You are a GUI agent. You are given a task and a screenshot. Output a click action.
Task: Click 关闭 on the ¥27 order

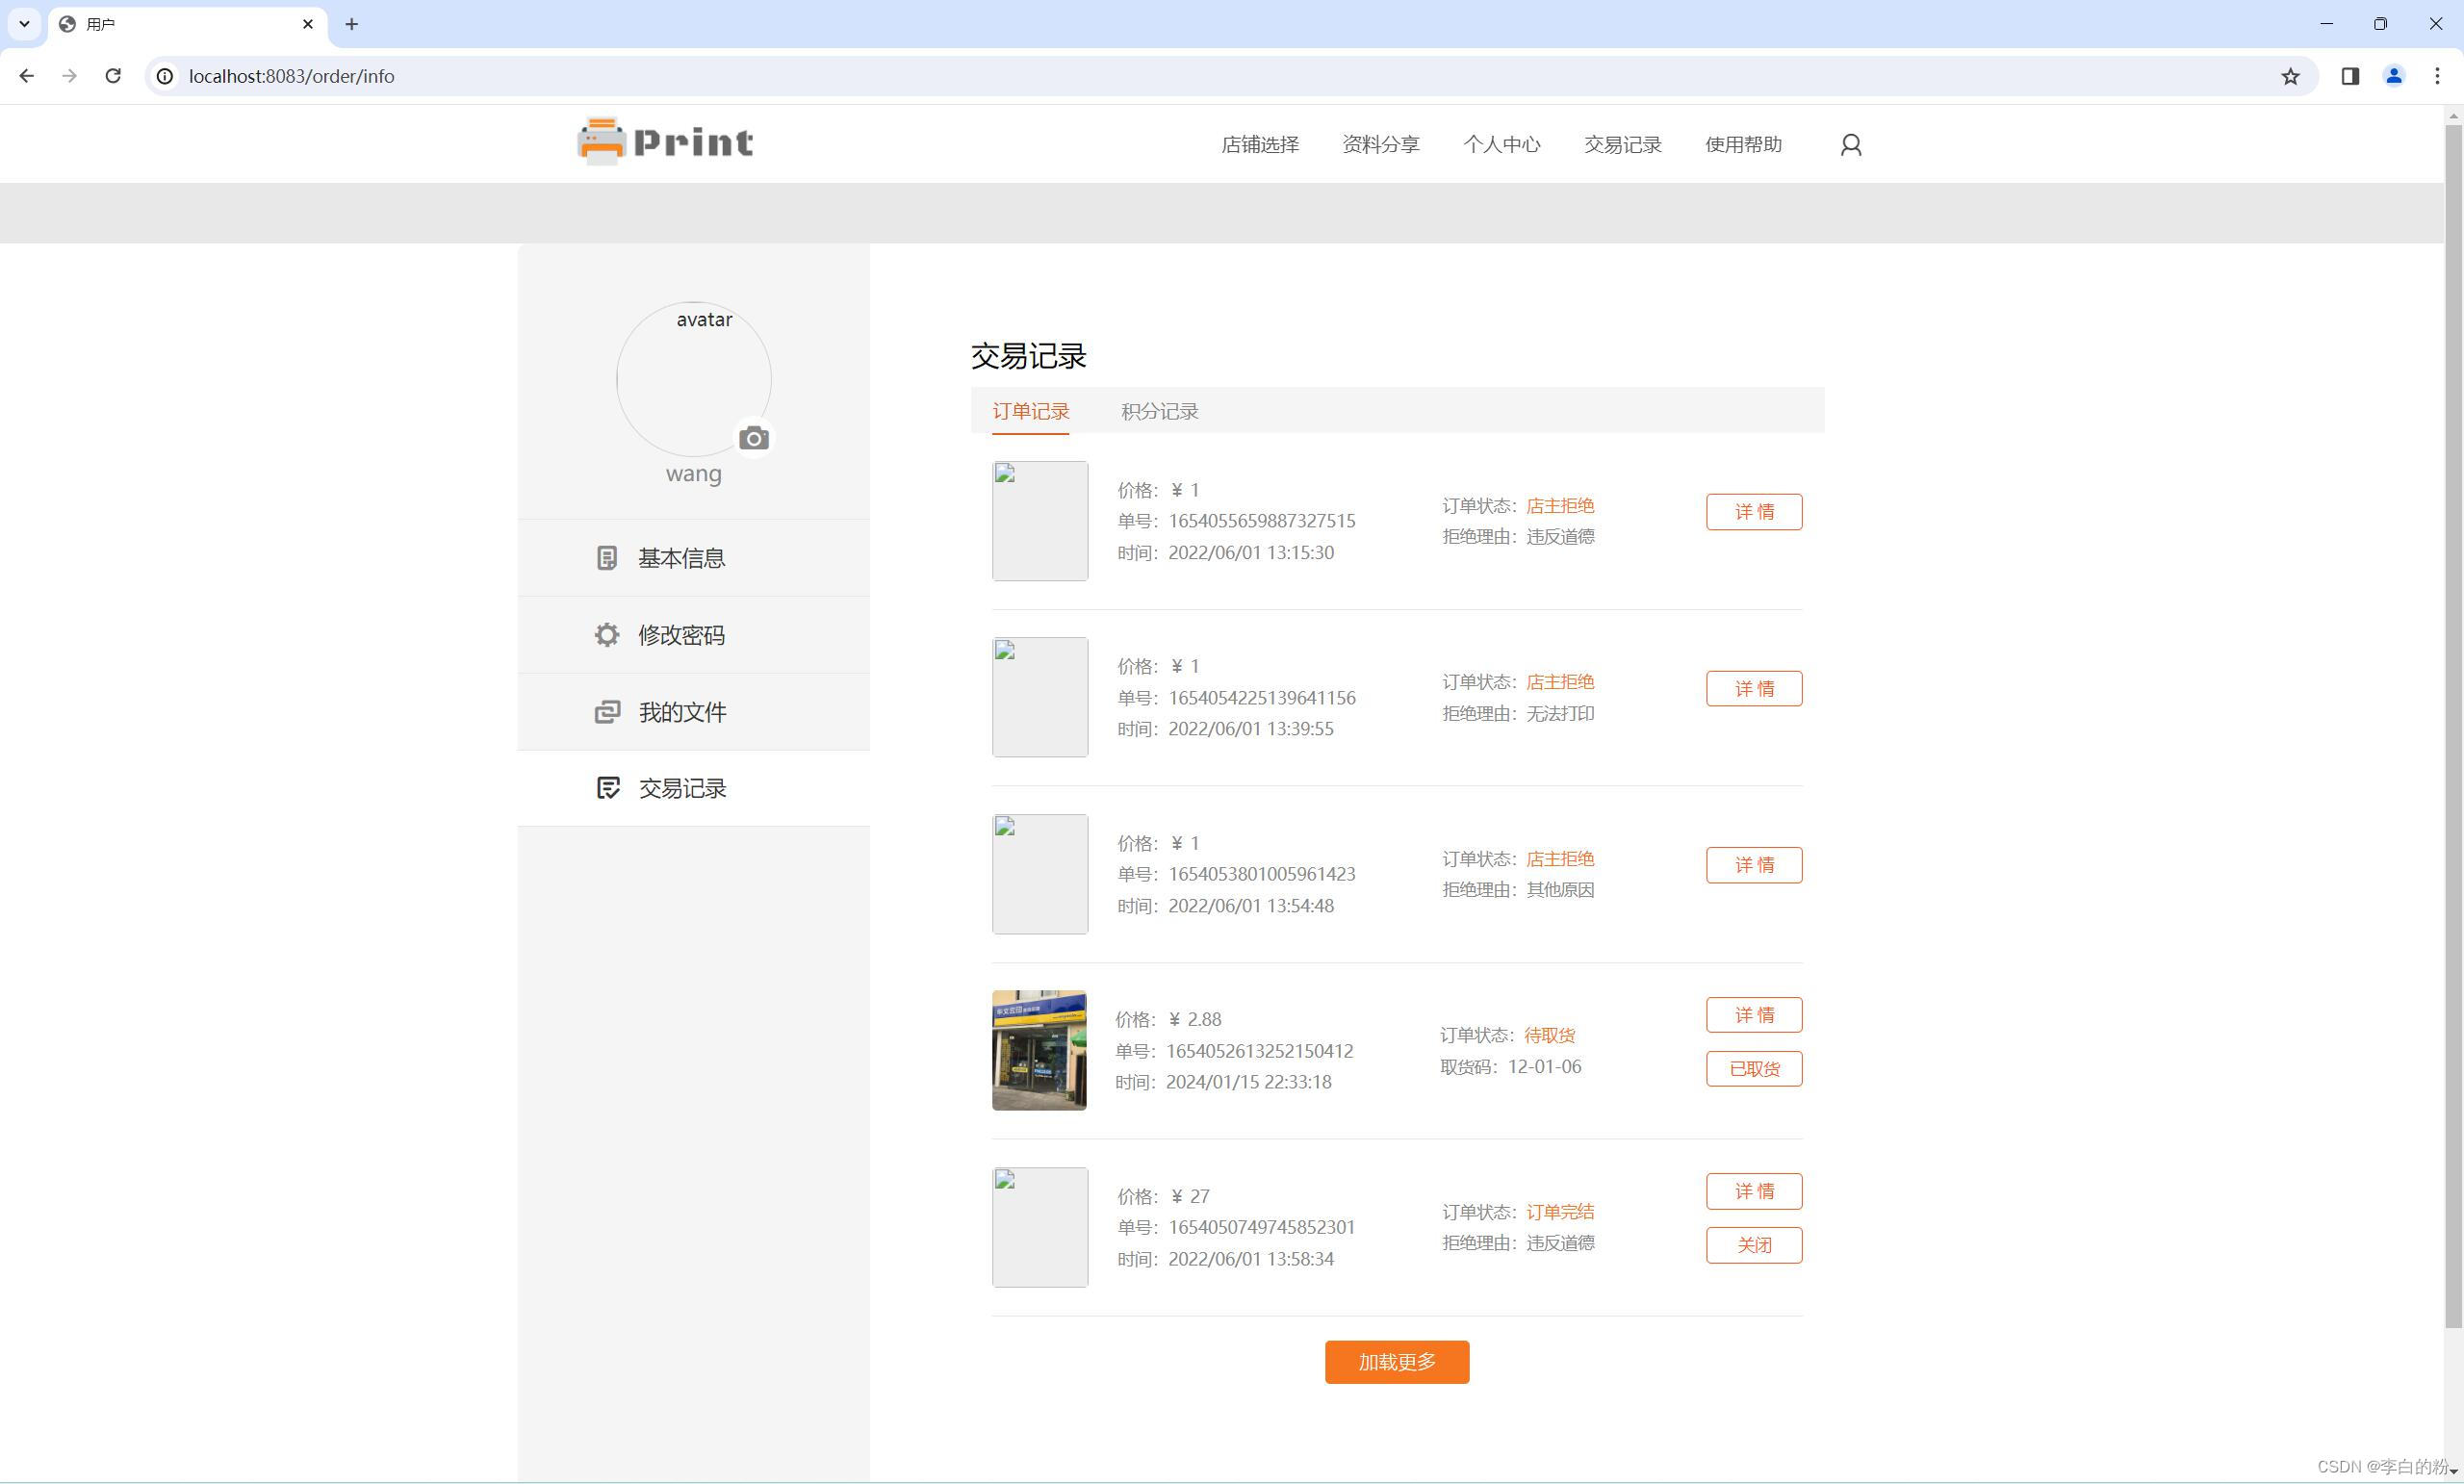pos(1753,1245)
